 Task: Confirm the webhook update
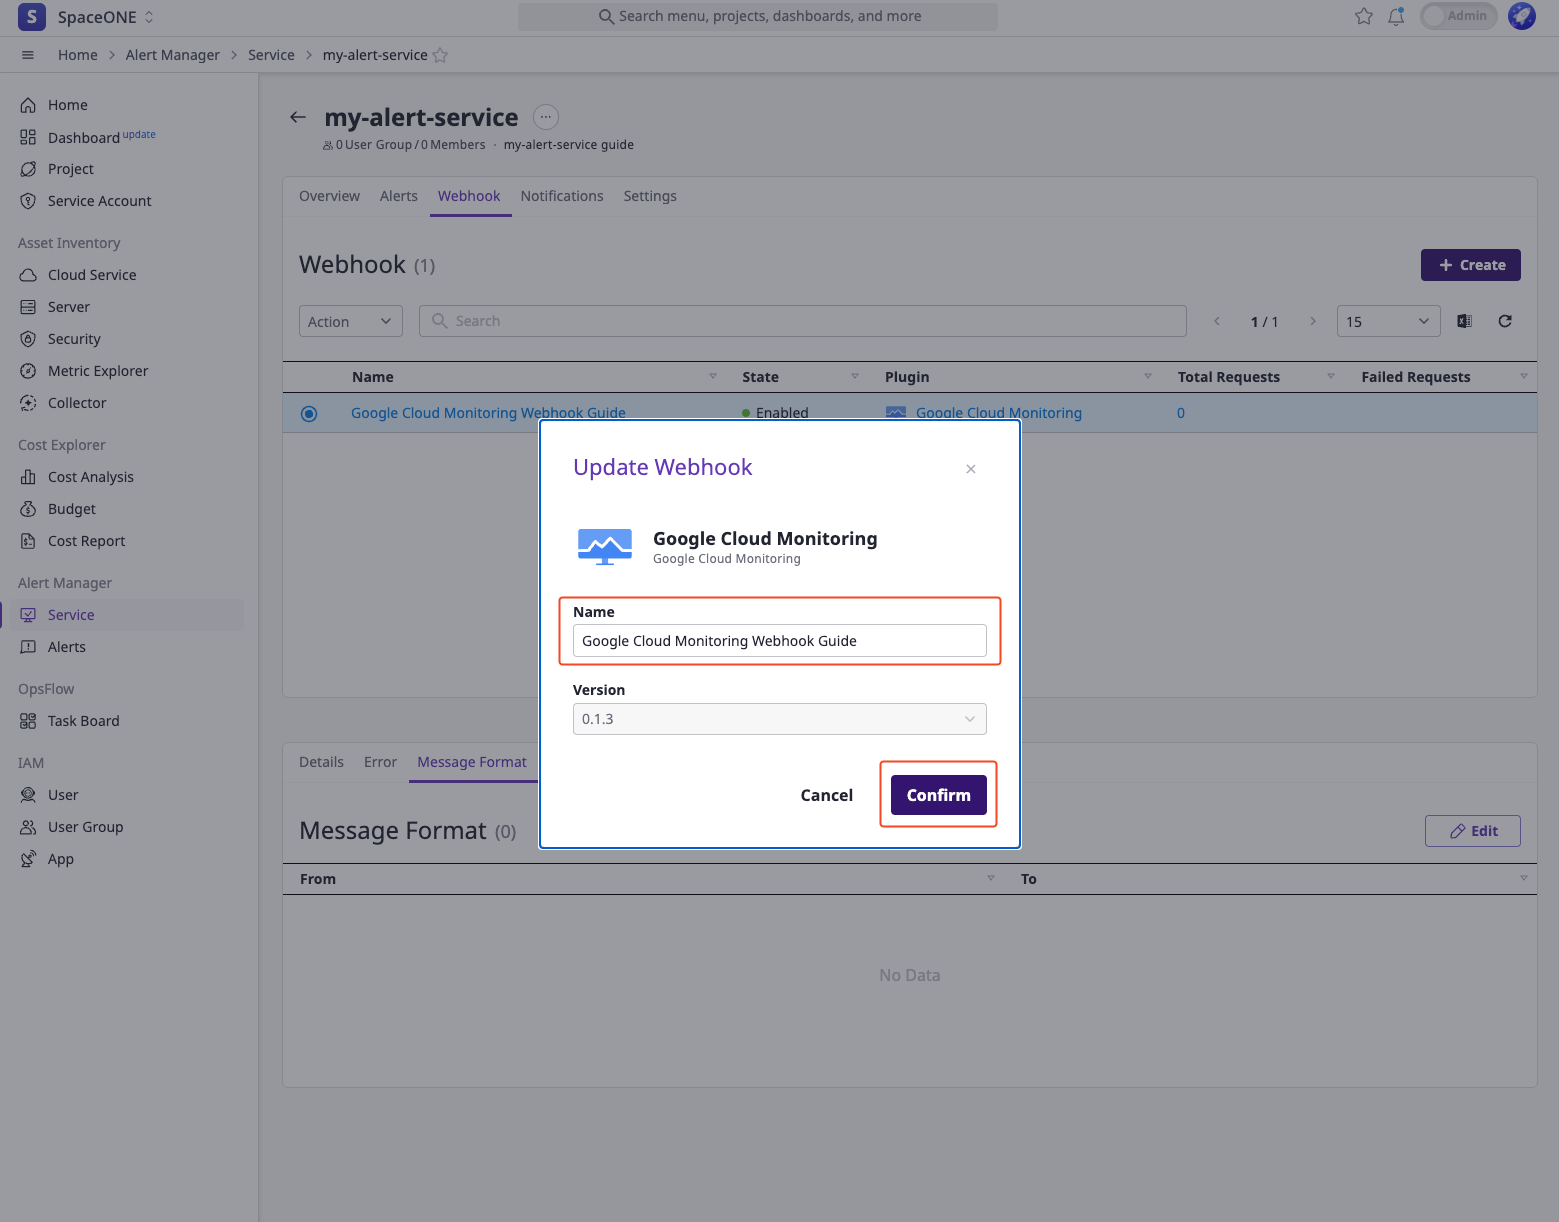coord(938,795)
